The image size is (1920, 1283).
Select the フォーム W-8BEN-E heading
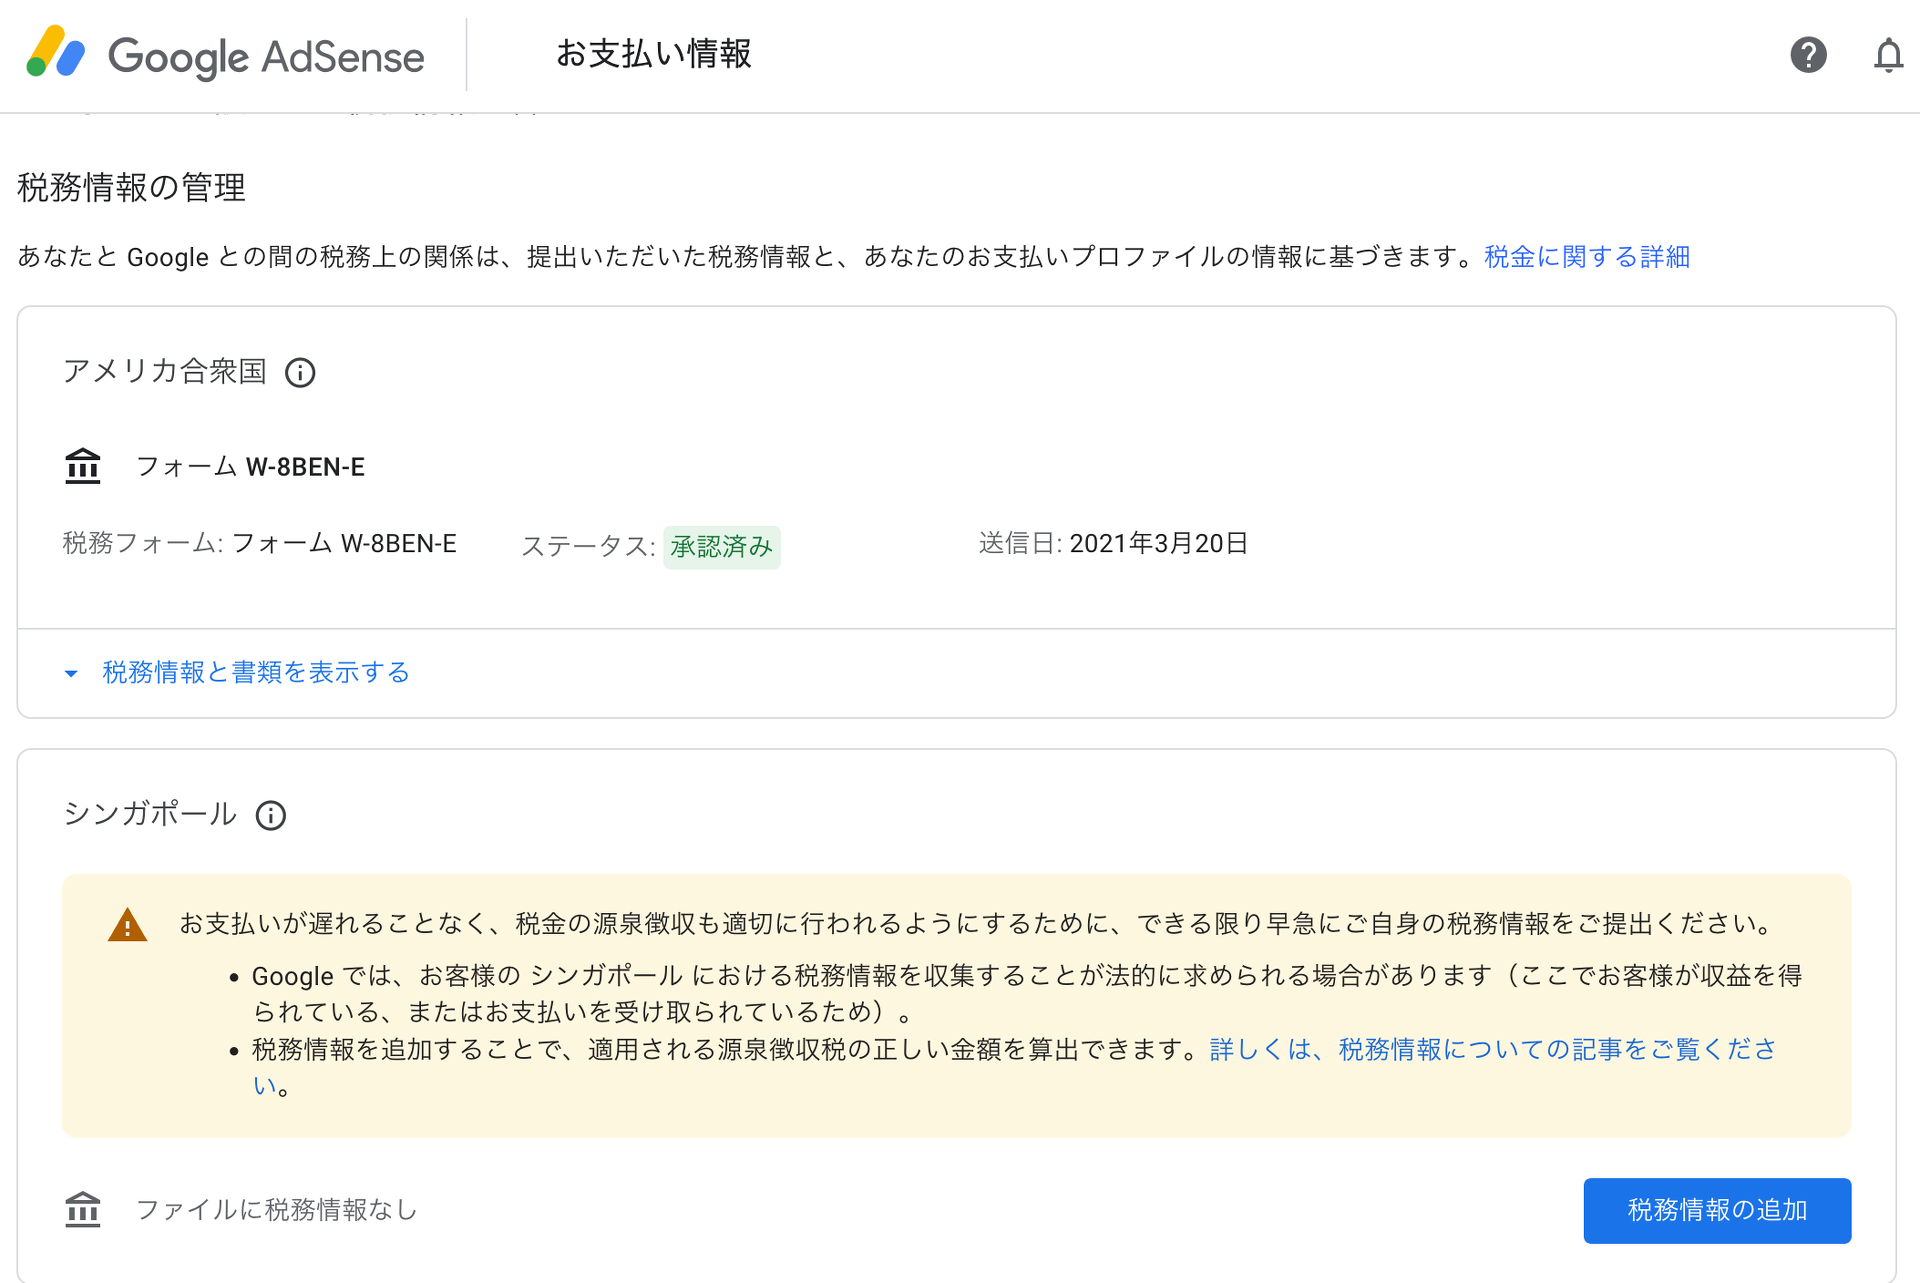(250, 467)
